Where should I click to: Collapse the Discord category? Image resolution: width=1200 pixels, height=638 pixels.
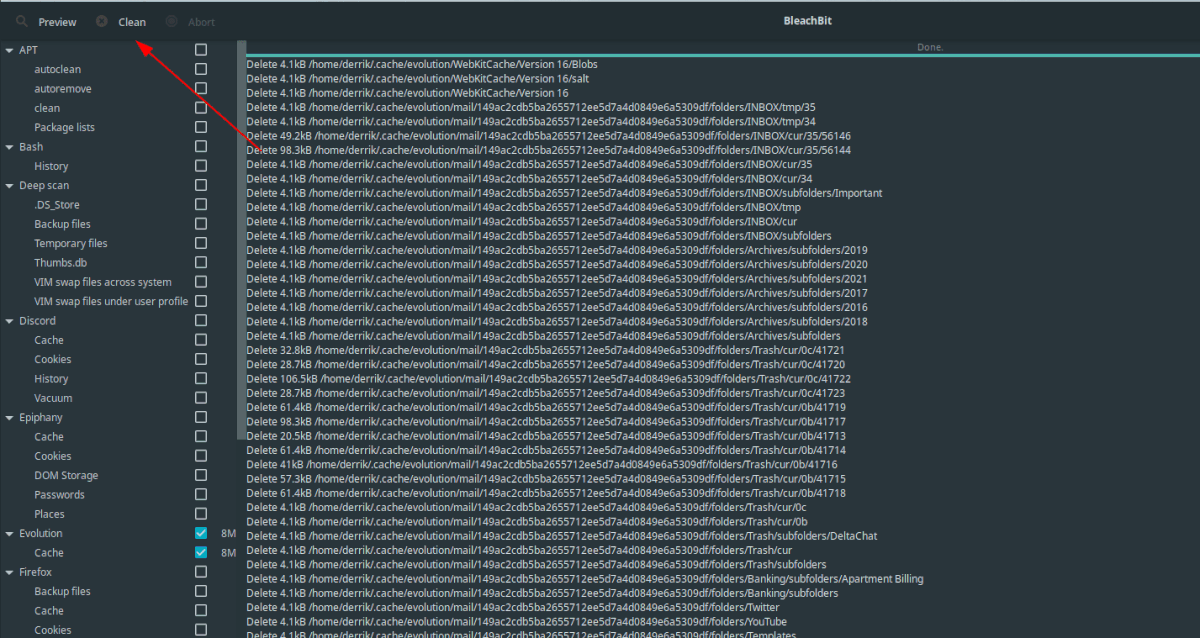tap(9, 321)
